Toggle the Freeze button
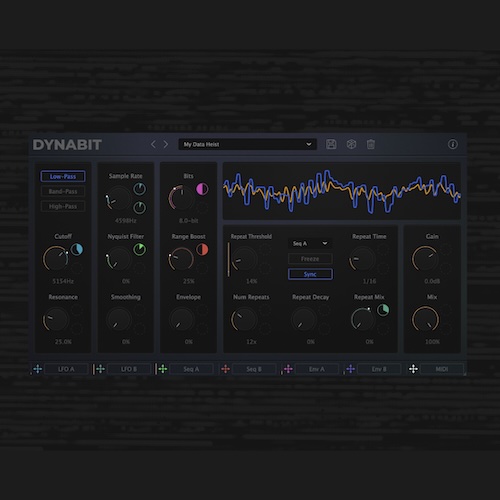 [310, 259]
